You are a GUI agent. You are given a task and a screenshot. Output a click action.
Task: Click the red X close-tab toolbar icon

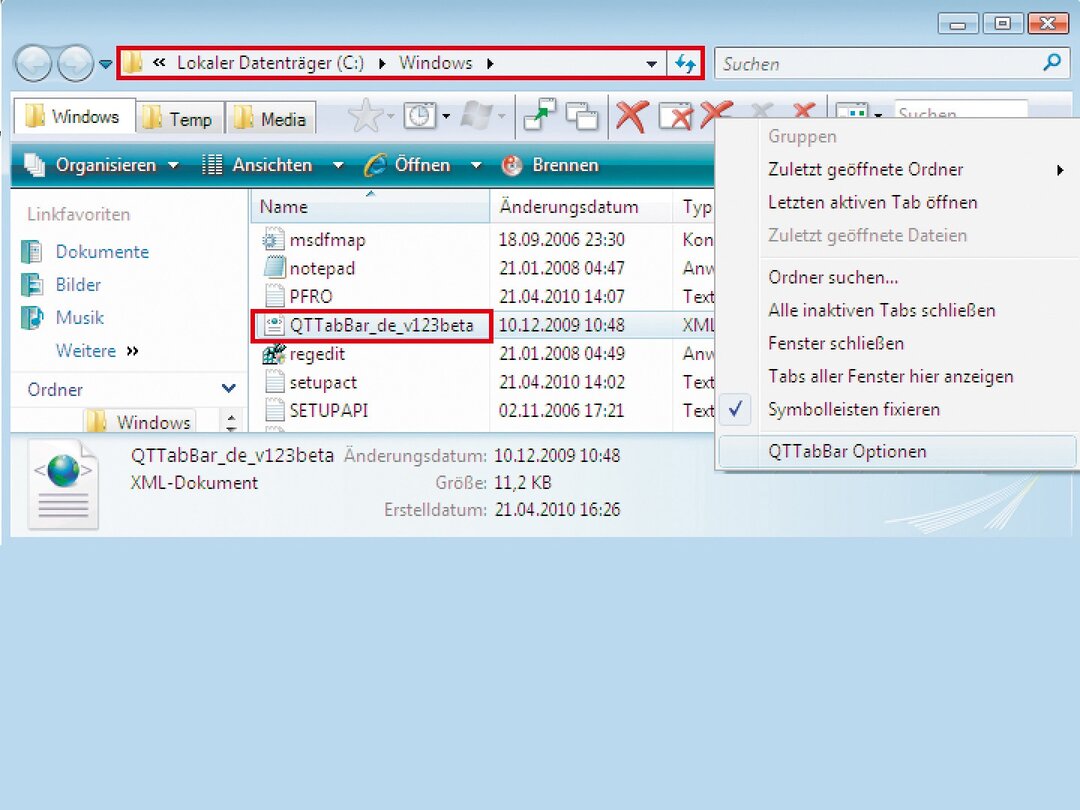[630, 117]
